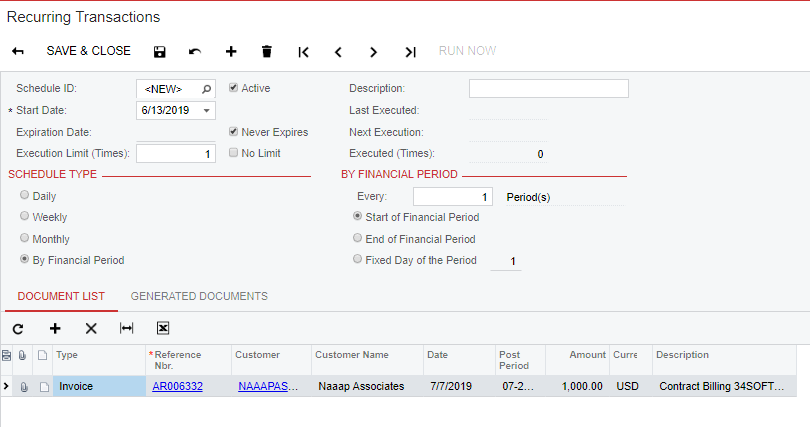This screenshot has height=427, width=810.
Task: Open the Schedule ID lookup magnifier
Action: pos(207,89)
